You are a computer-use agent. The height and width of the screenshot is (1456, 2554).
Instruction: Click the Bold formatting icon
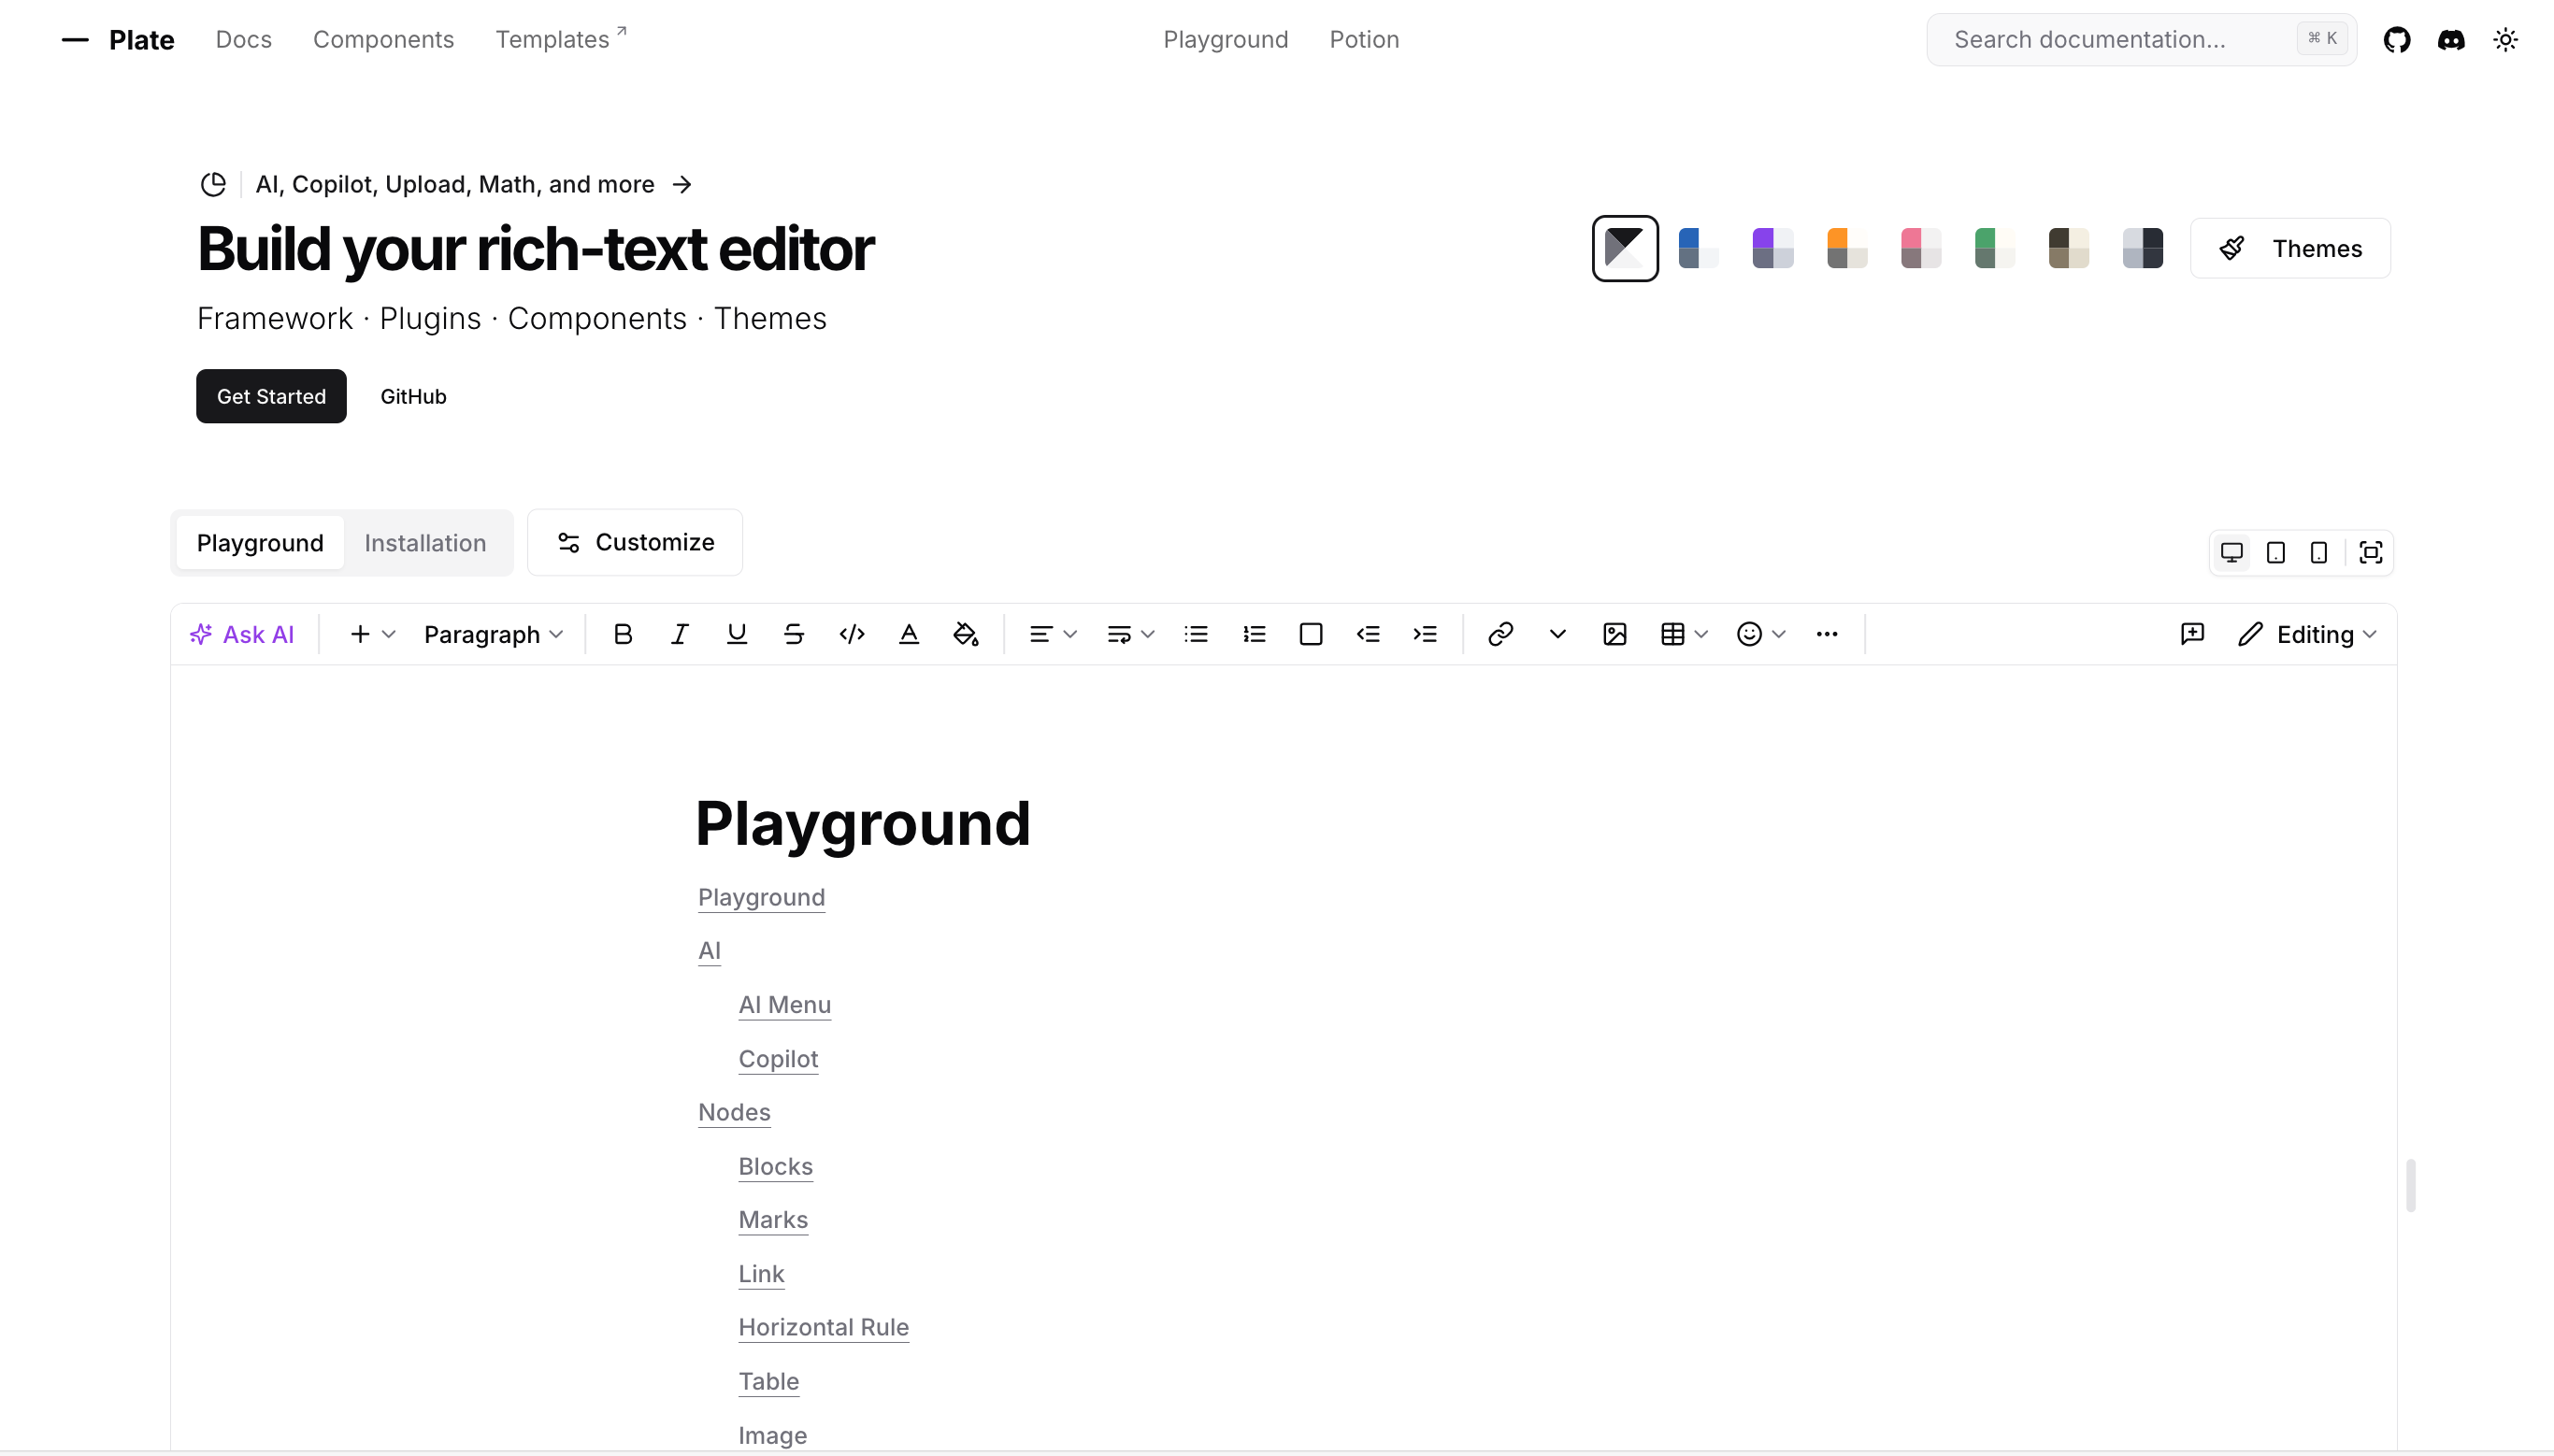click(622, 634)
